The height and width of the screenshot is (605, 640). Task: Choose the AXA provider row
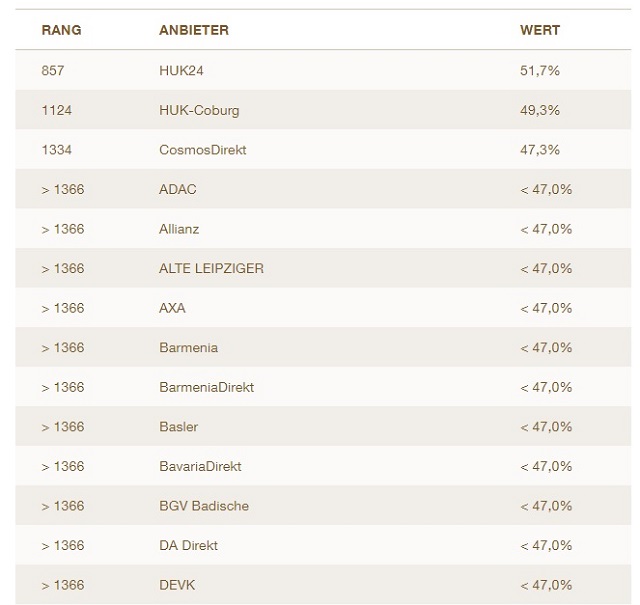coord(172,308)
